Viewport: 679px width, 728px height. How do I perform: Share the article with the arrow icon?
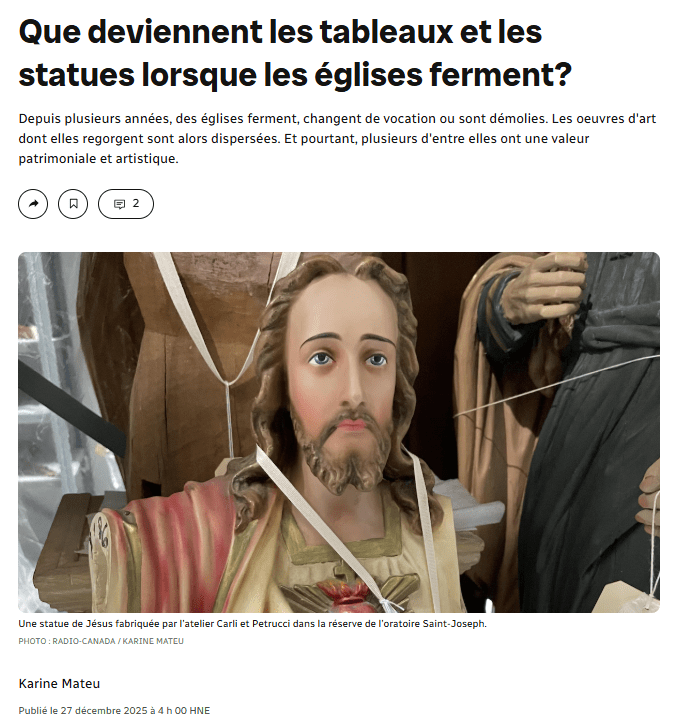33,204
